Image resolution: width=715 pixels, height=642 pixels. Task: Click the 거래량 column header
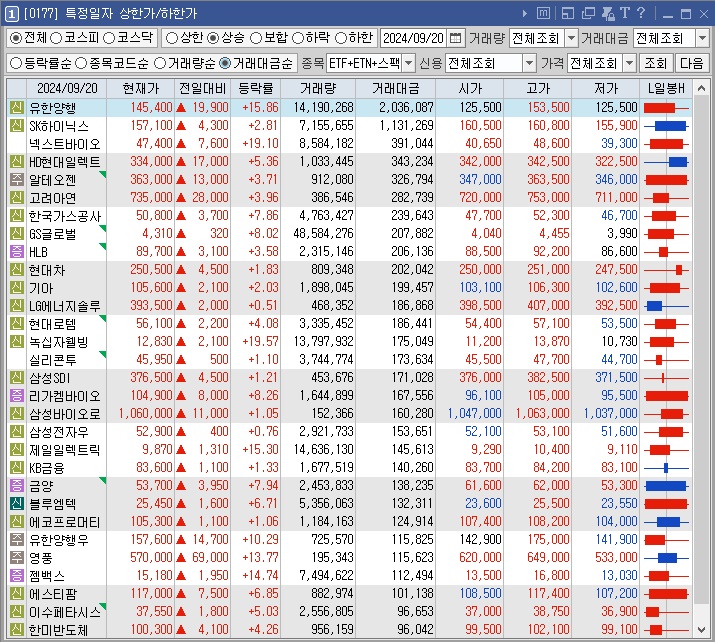(318, 88)
